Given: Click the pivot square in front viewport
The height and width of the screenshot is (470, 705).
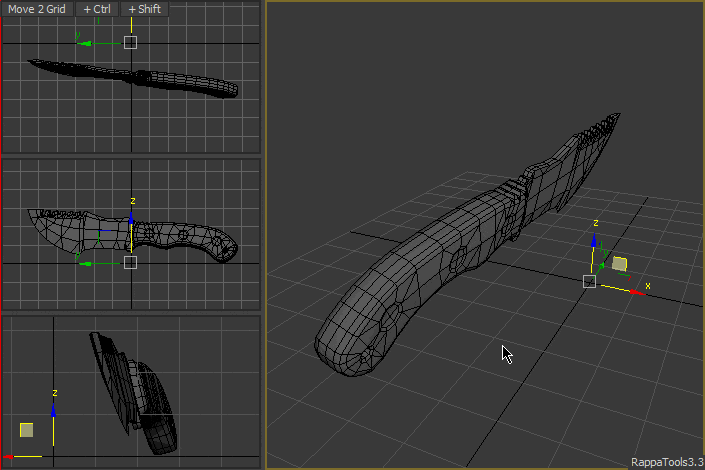Looking at the screenshot, I should (130, 262).
